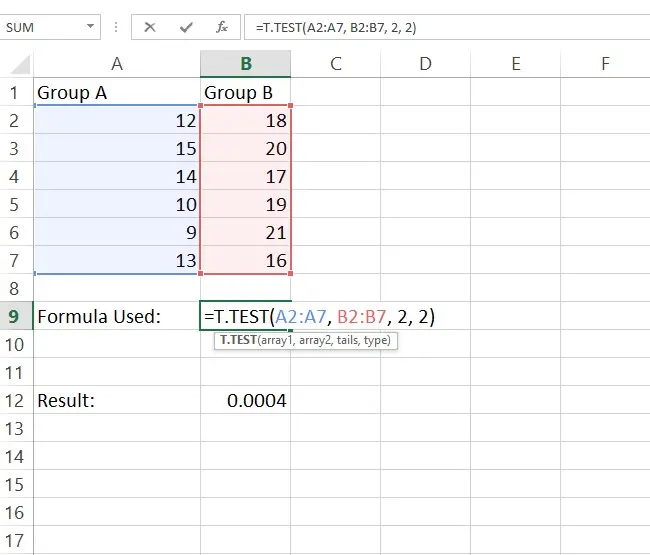The width and height of the screenshot is (650, 555).
Task: Click cell containing value 13
Action: point(117,260)
